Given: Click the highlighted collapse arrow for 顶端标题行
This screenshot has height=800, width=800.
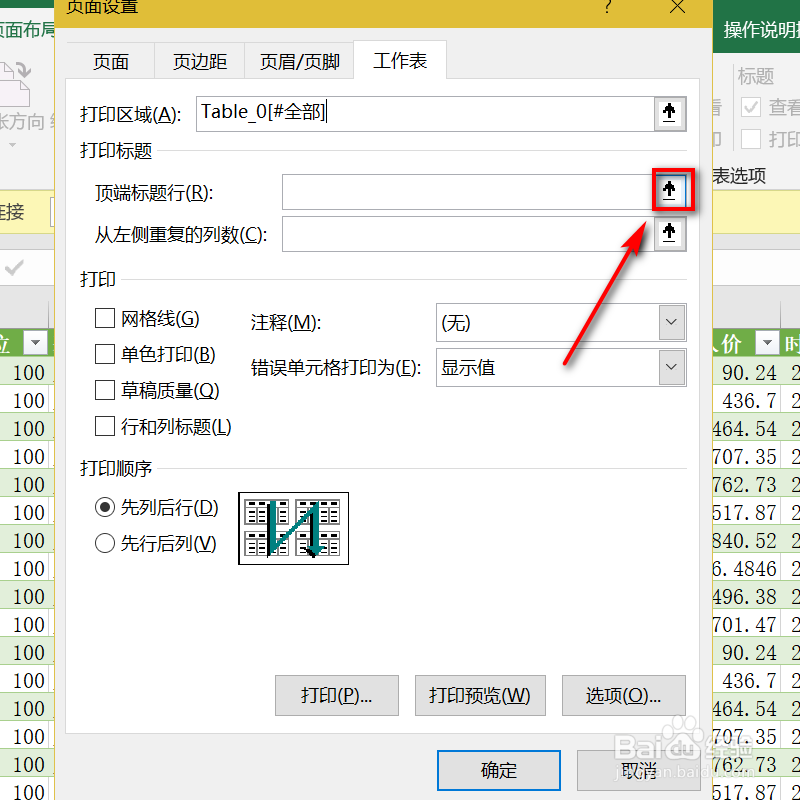Looking at the screenshot, I should 669,189.
